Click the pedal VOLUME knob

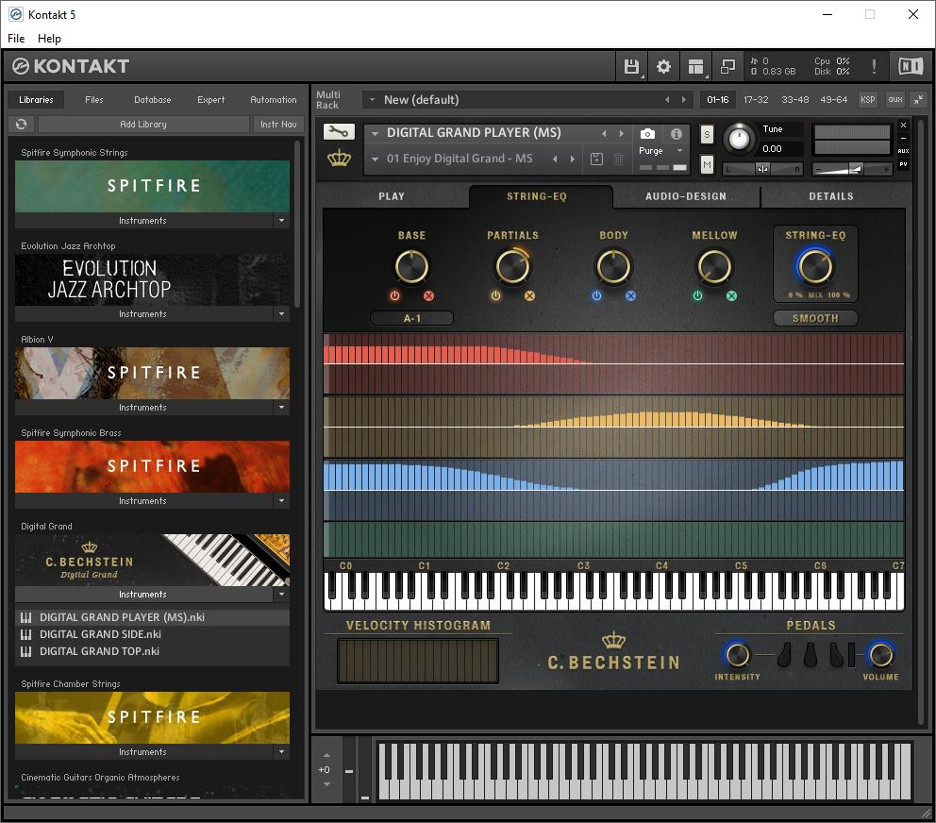pyautogui.click(x=880, y=655)
